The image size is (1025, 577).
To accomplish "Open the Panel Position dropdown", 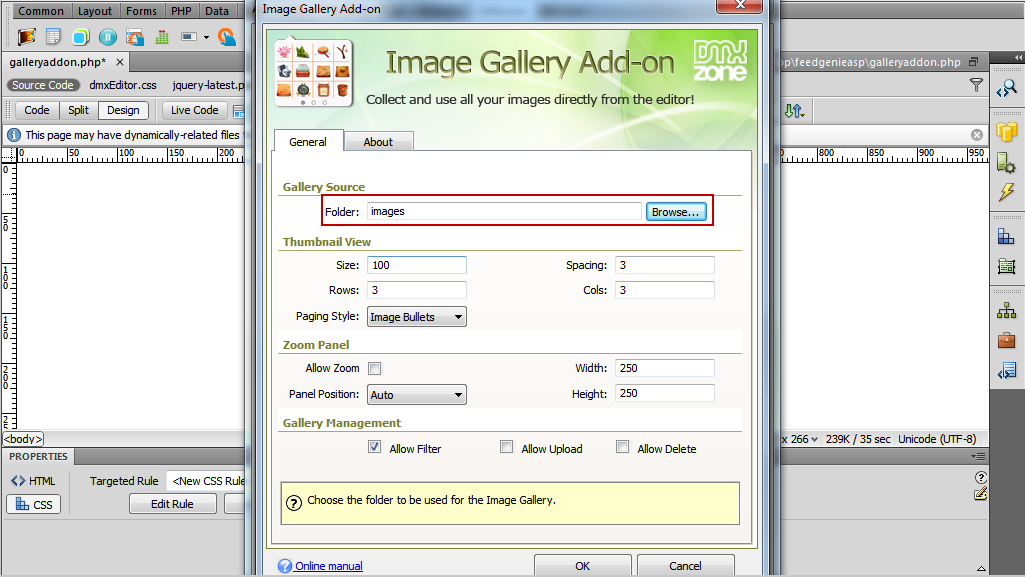I will 416,395.
